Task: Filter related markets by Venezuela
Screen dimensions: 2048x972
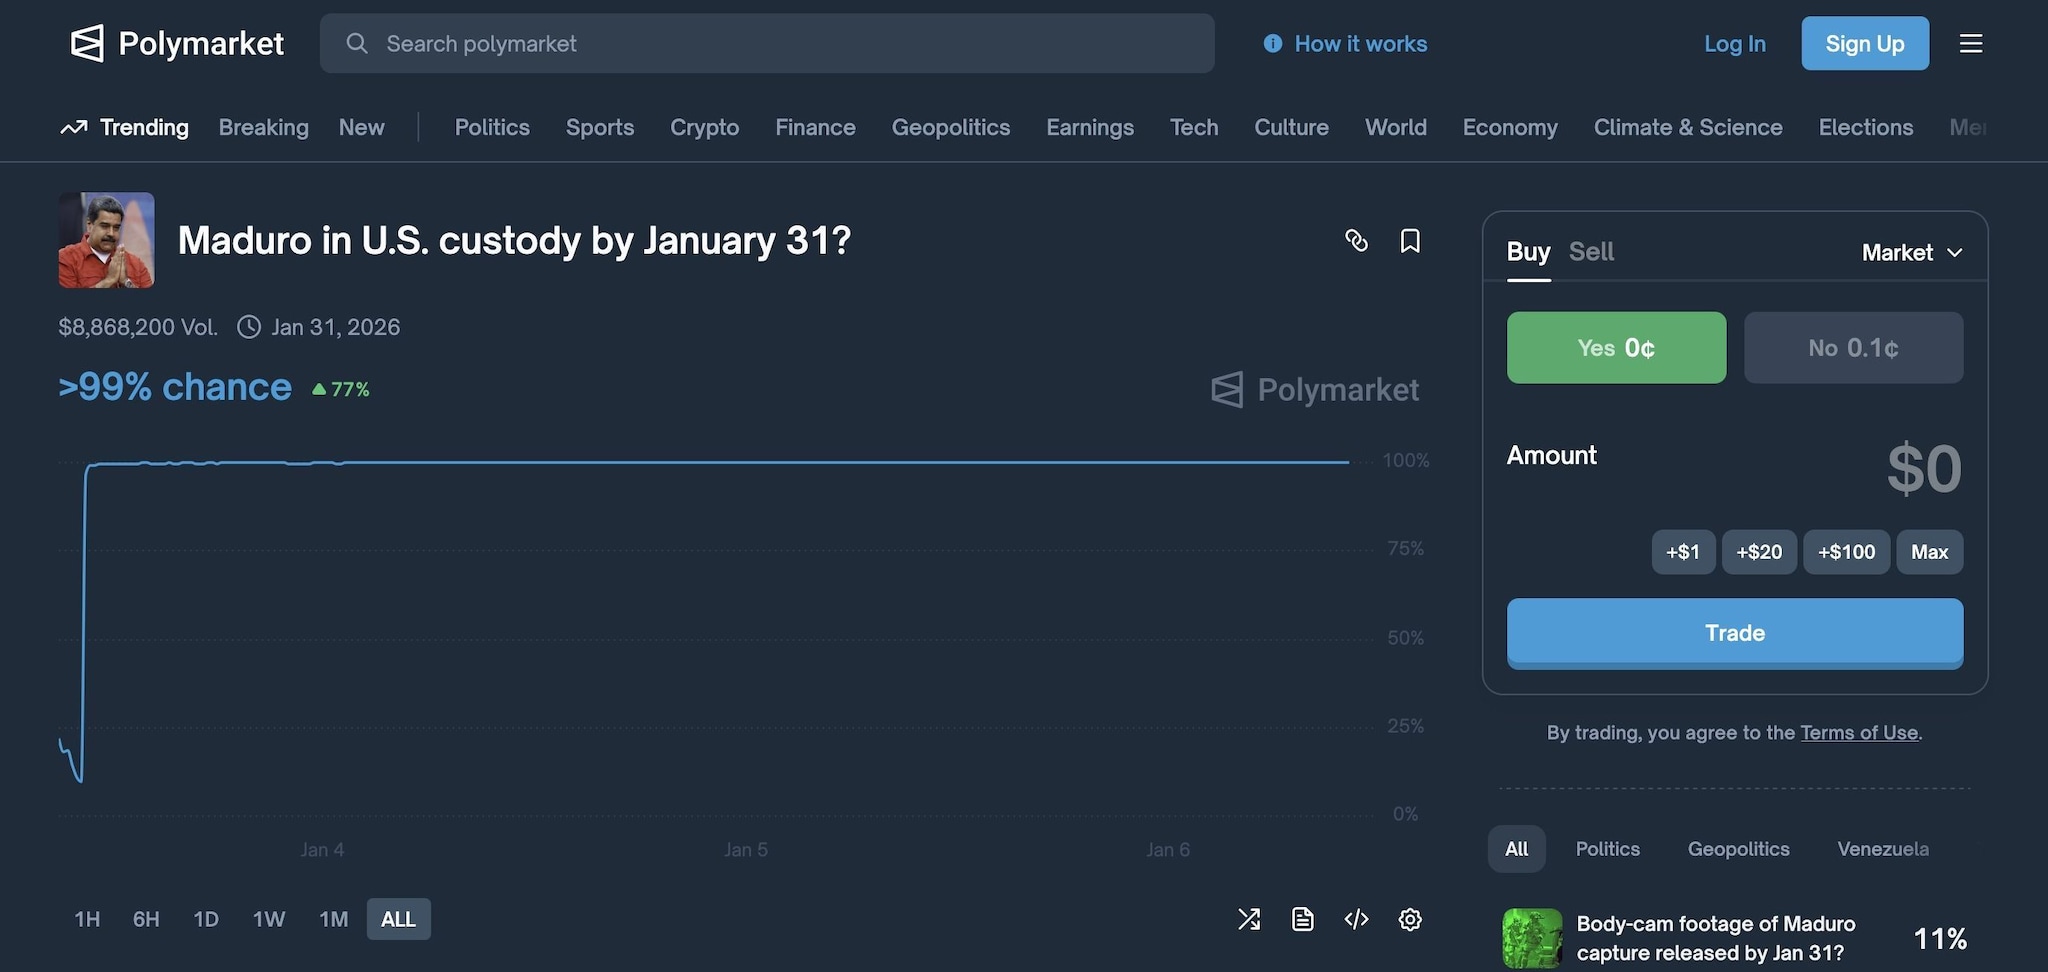Action: [1883, 849]
